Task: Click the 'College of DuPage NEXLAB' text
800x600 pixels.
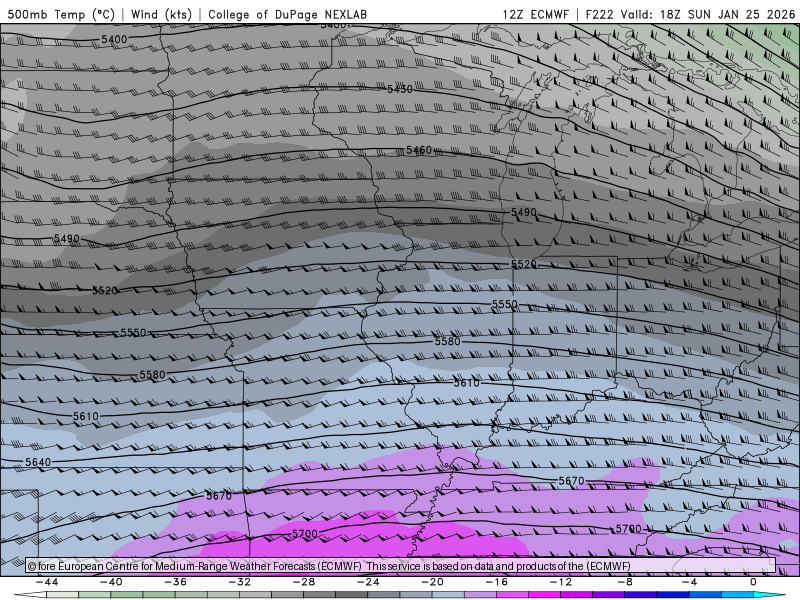Action: [x=287, y=14]
